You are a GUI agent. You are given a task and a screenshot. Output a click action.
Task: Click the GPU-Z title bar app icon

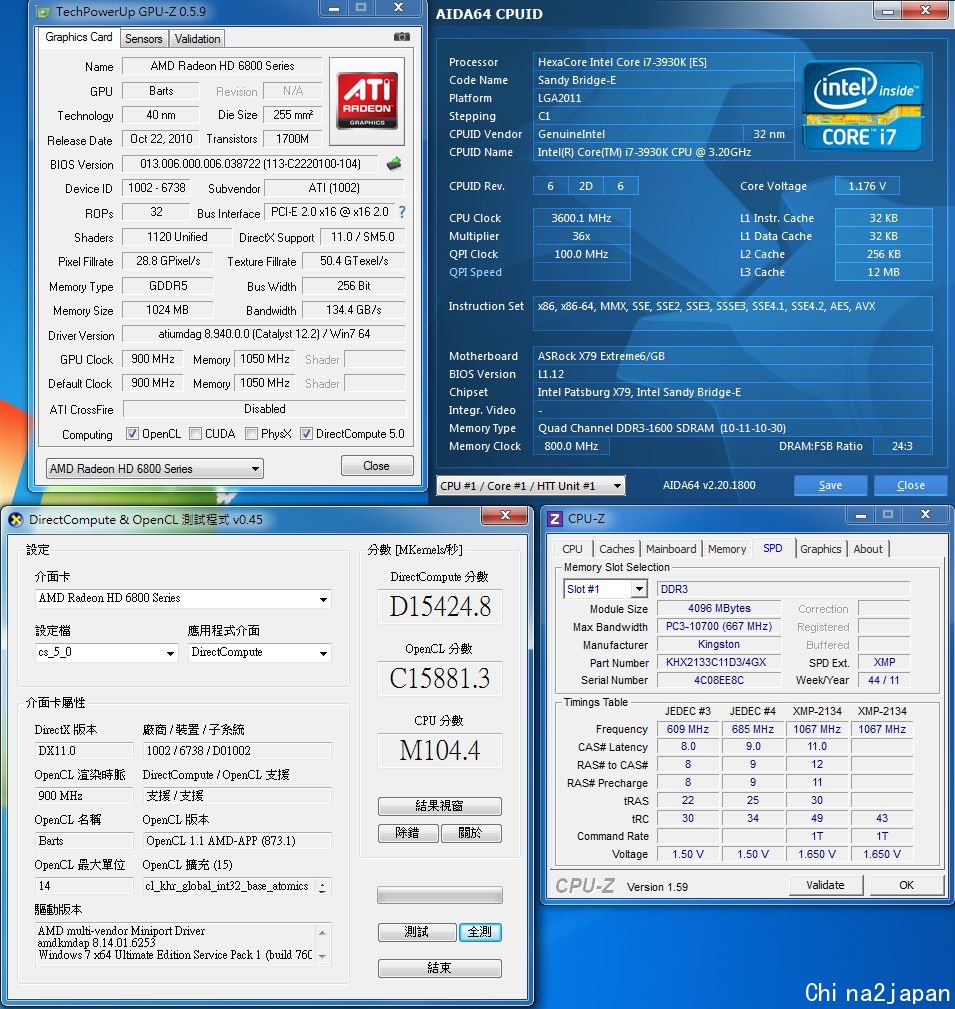(42, 12)
